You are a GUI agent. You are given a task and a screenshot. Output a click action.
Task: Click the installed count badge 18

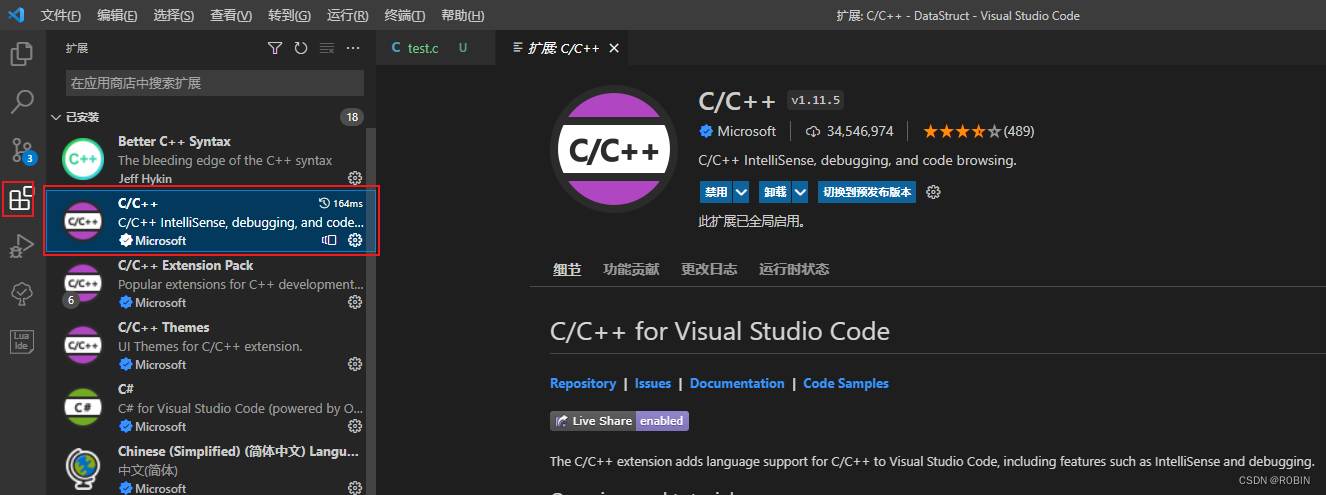click(x=351, y=117)
